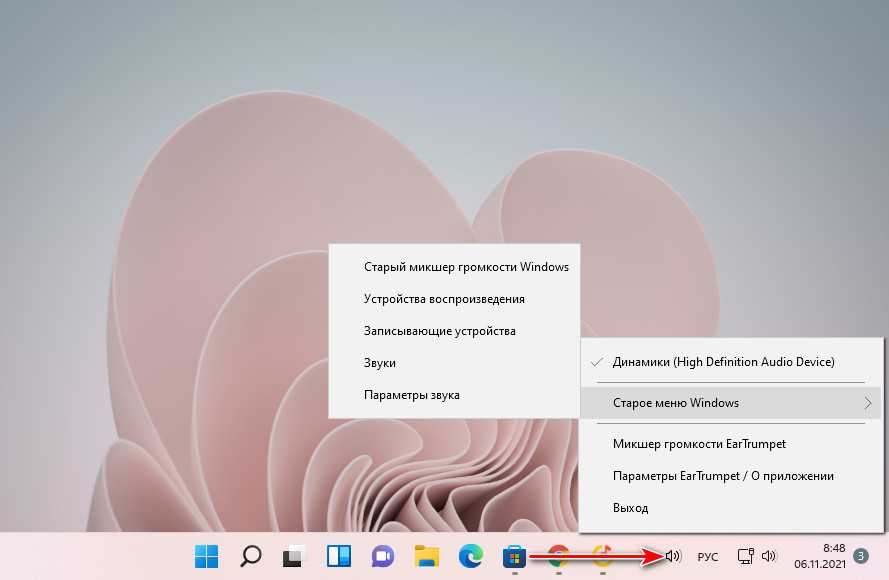
Task: Open Task View from the taskbar
Action: pyautogui.click(x=294, y=556)
